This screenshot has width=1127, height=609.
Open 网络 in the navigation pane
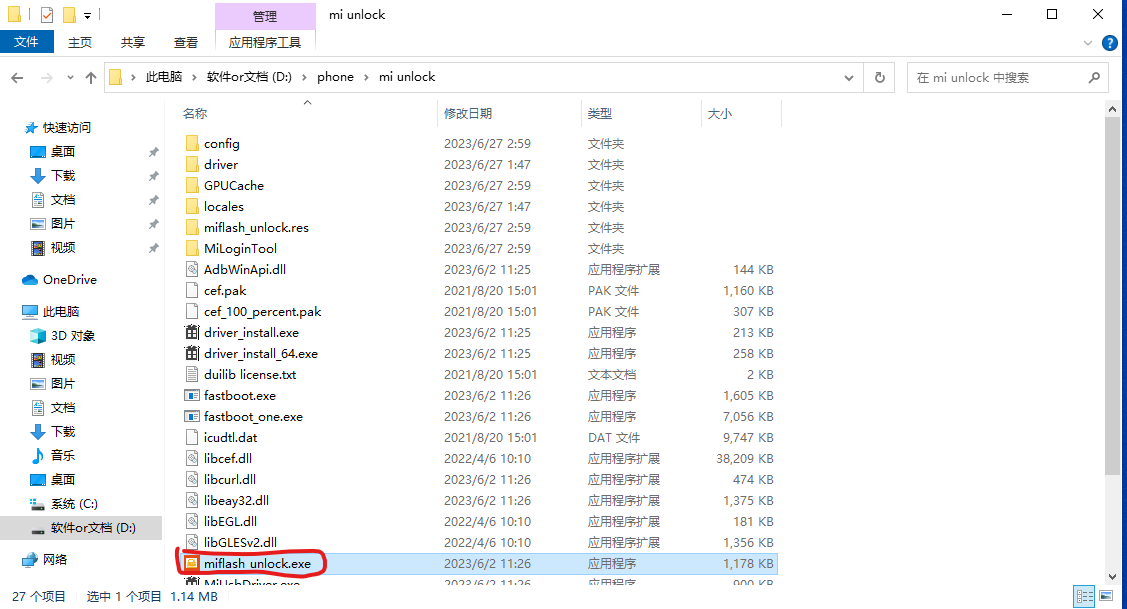(x=45, y=559)
